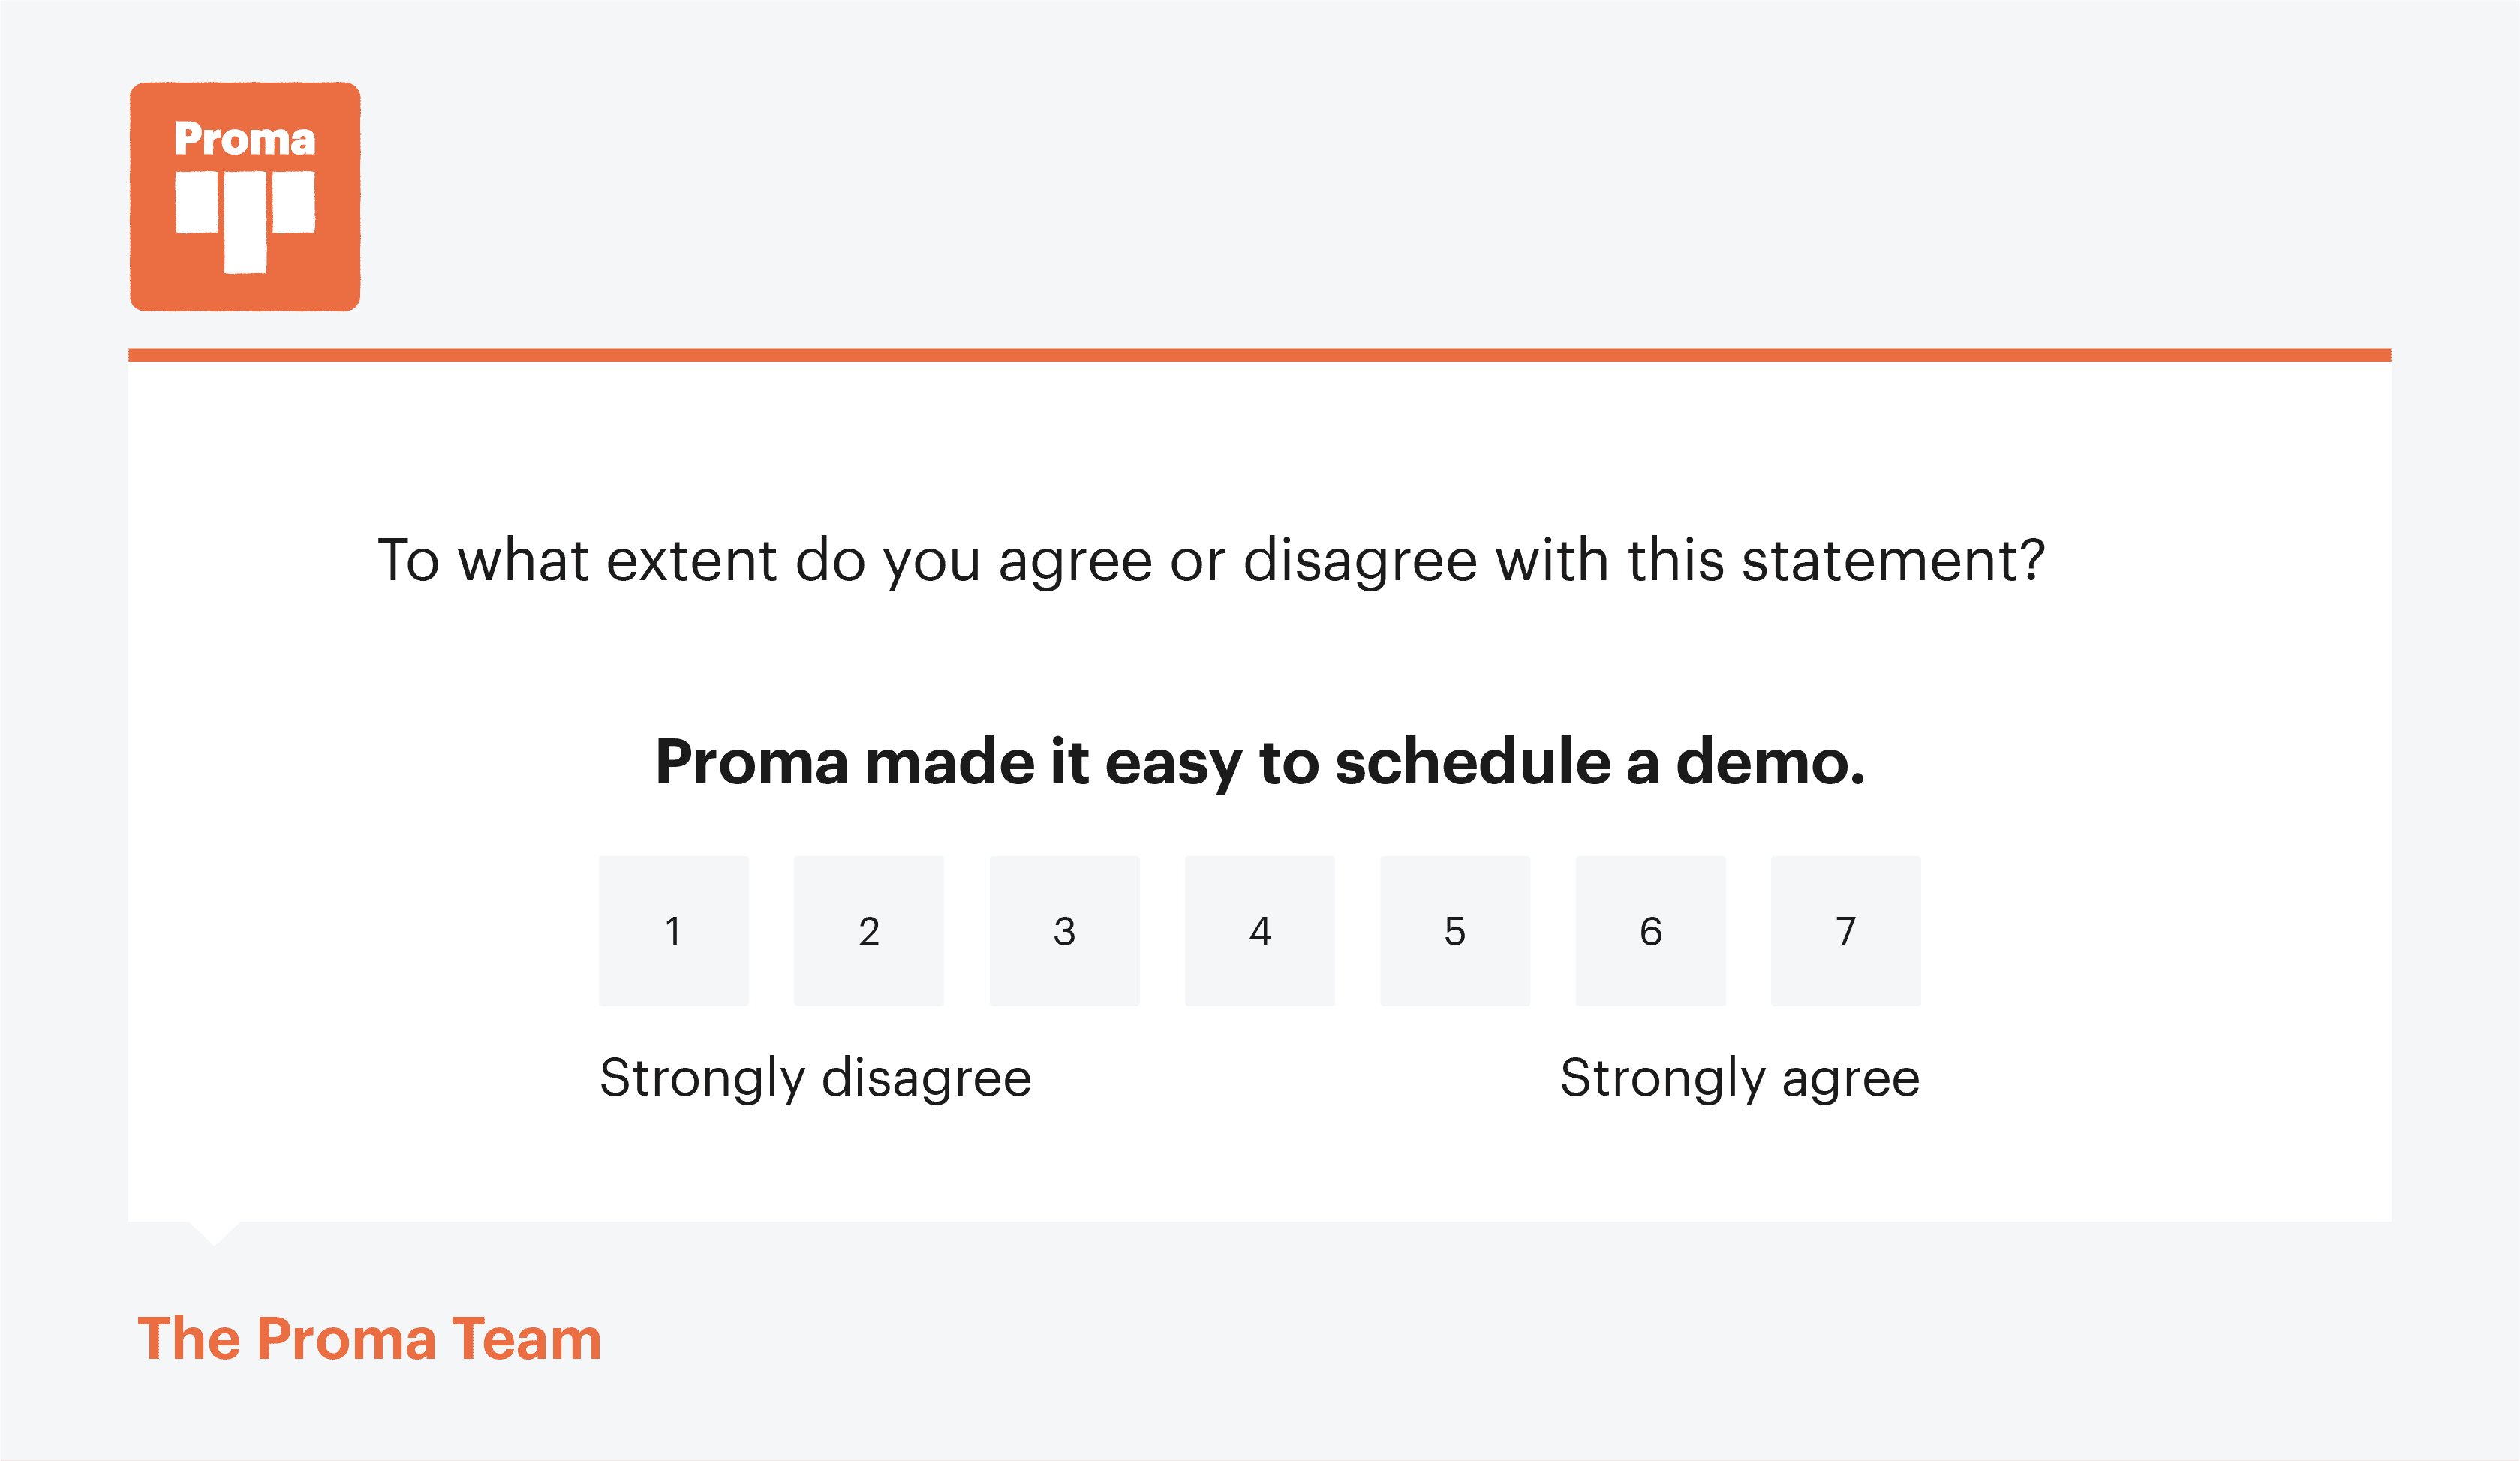
Task: Click the orange rounded logo square
Action: 245,195
